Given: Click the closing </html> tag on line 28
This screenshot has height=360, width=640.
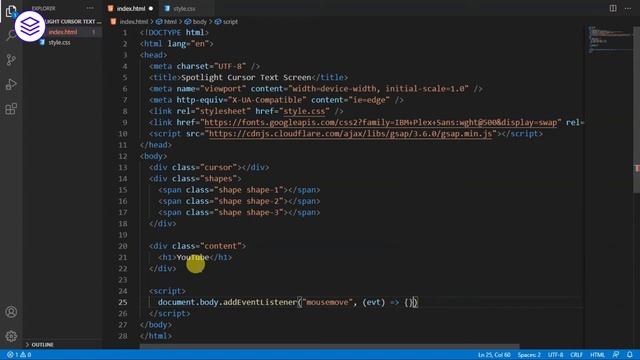Looking at the screenshot, I should (x=156, y=336).
